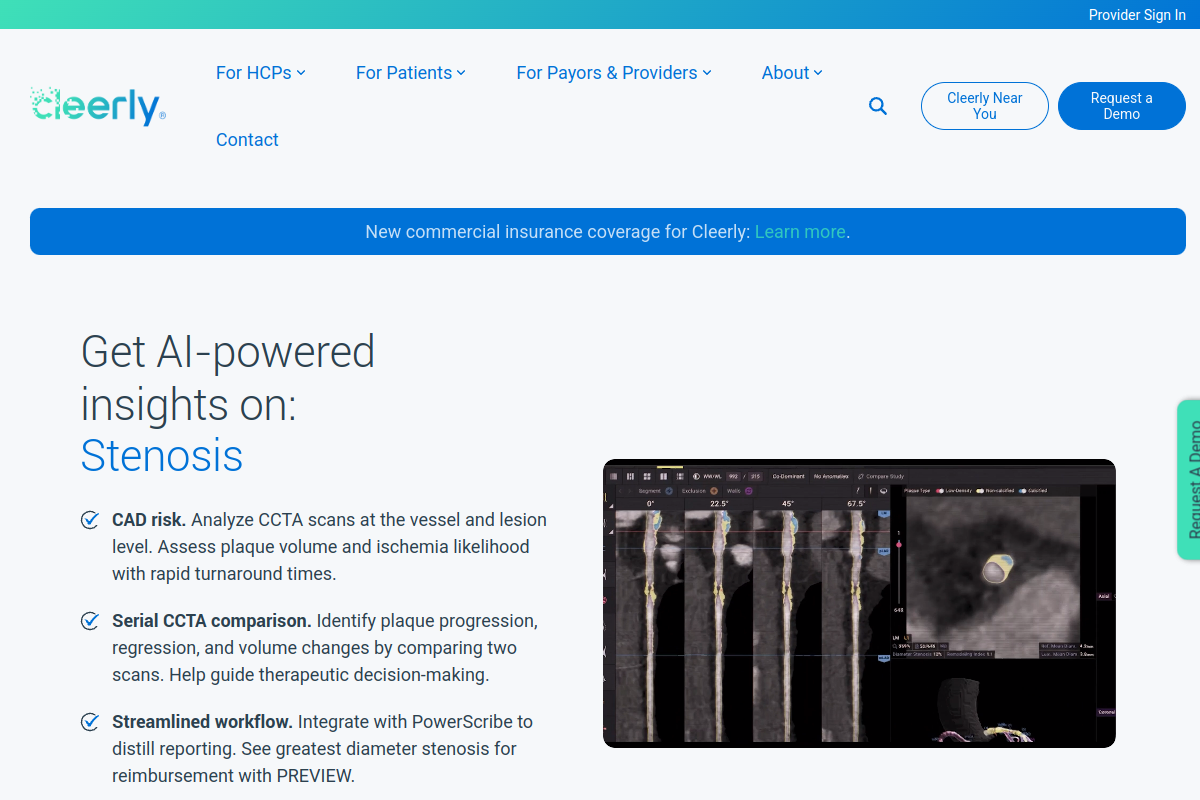Click the "Streamlined workflow." text

click(x=202, y=722)
